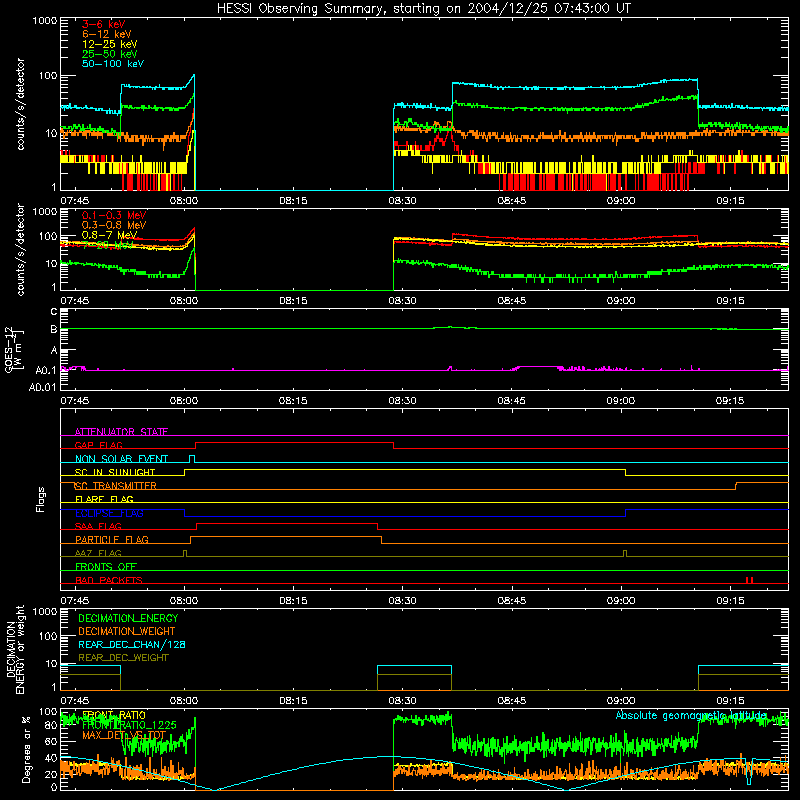Select the red SAA_FLAG label
800x800 pixels.
pos(98,526)
